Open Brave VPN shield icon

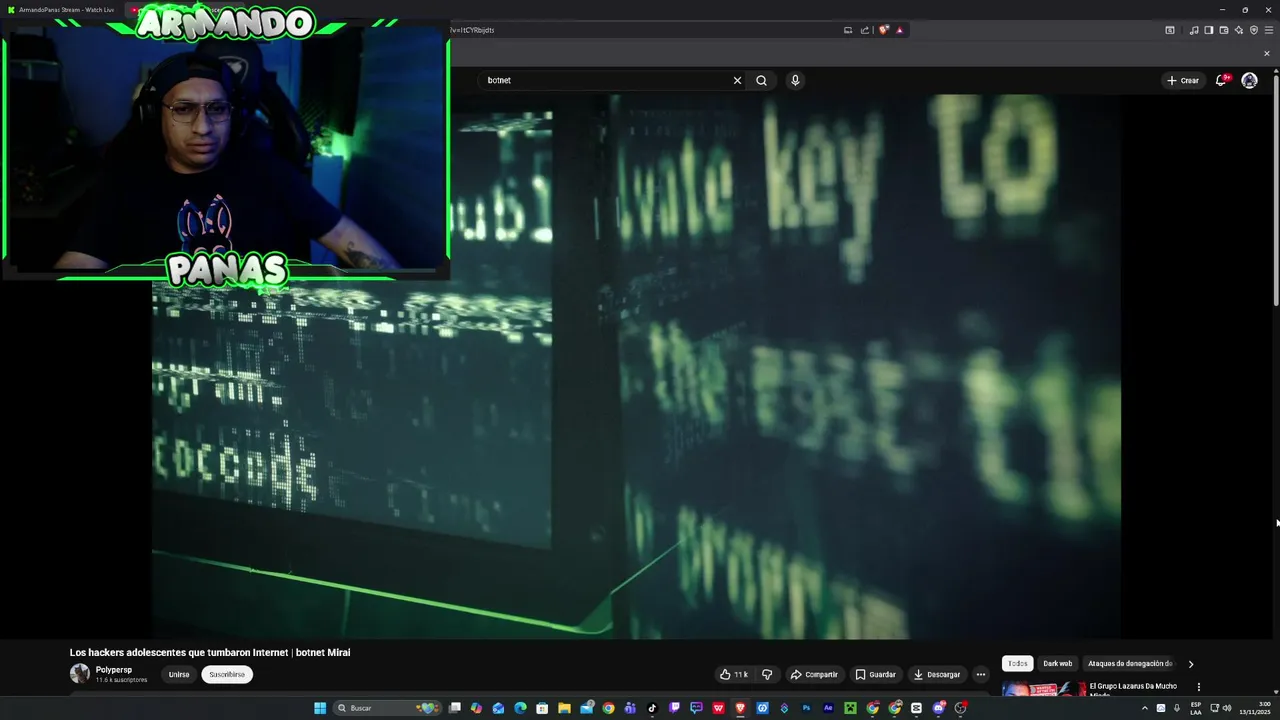click(1254, 30)
